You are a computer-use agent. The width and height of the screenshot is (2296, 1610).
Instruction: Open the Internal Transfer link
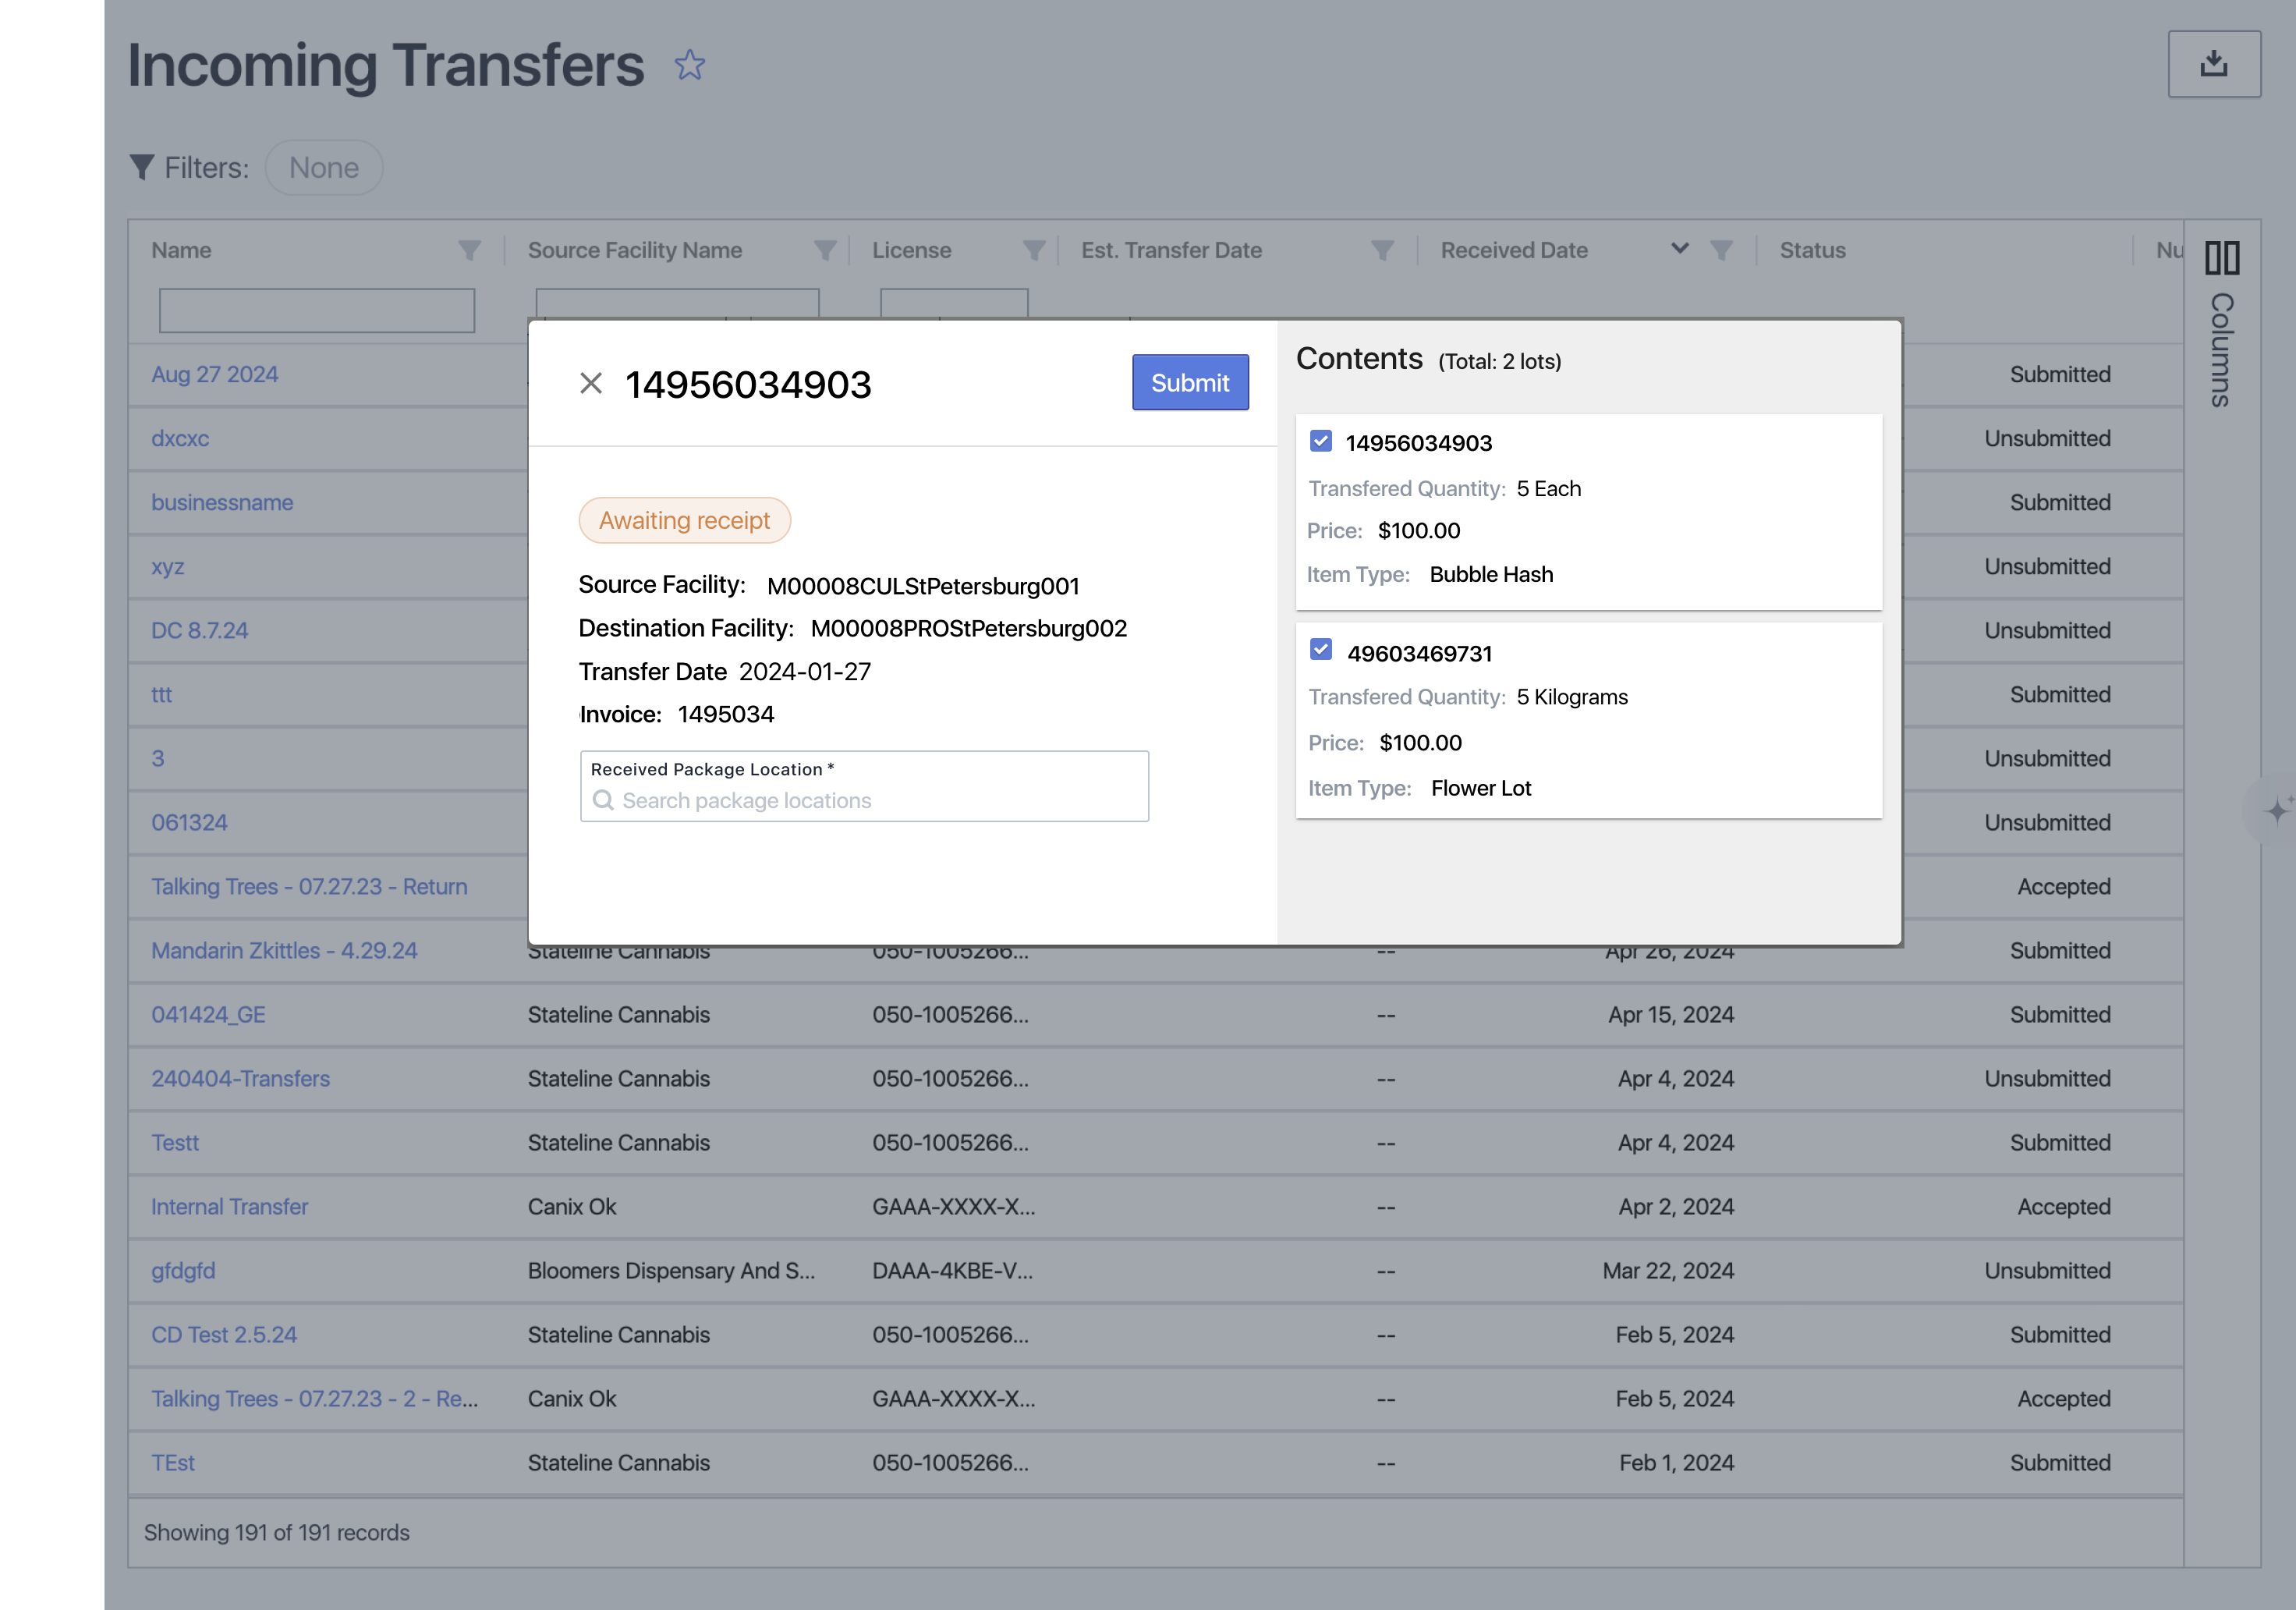click(x=229, y=1206)
